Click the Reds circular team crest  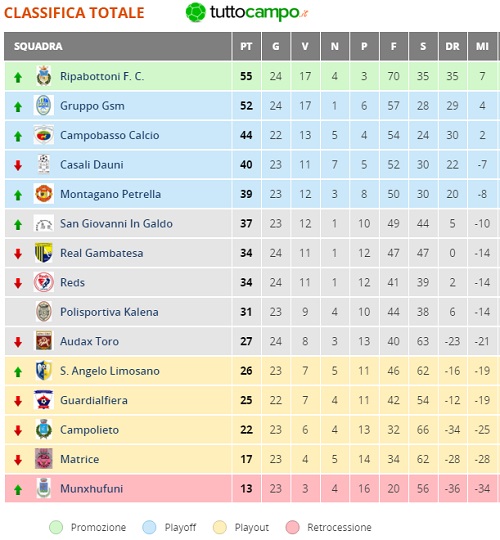coord(44,282)
